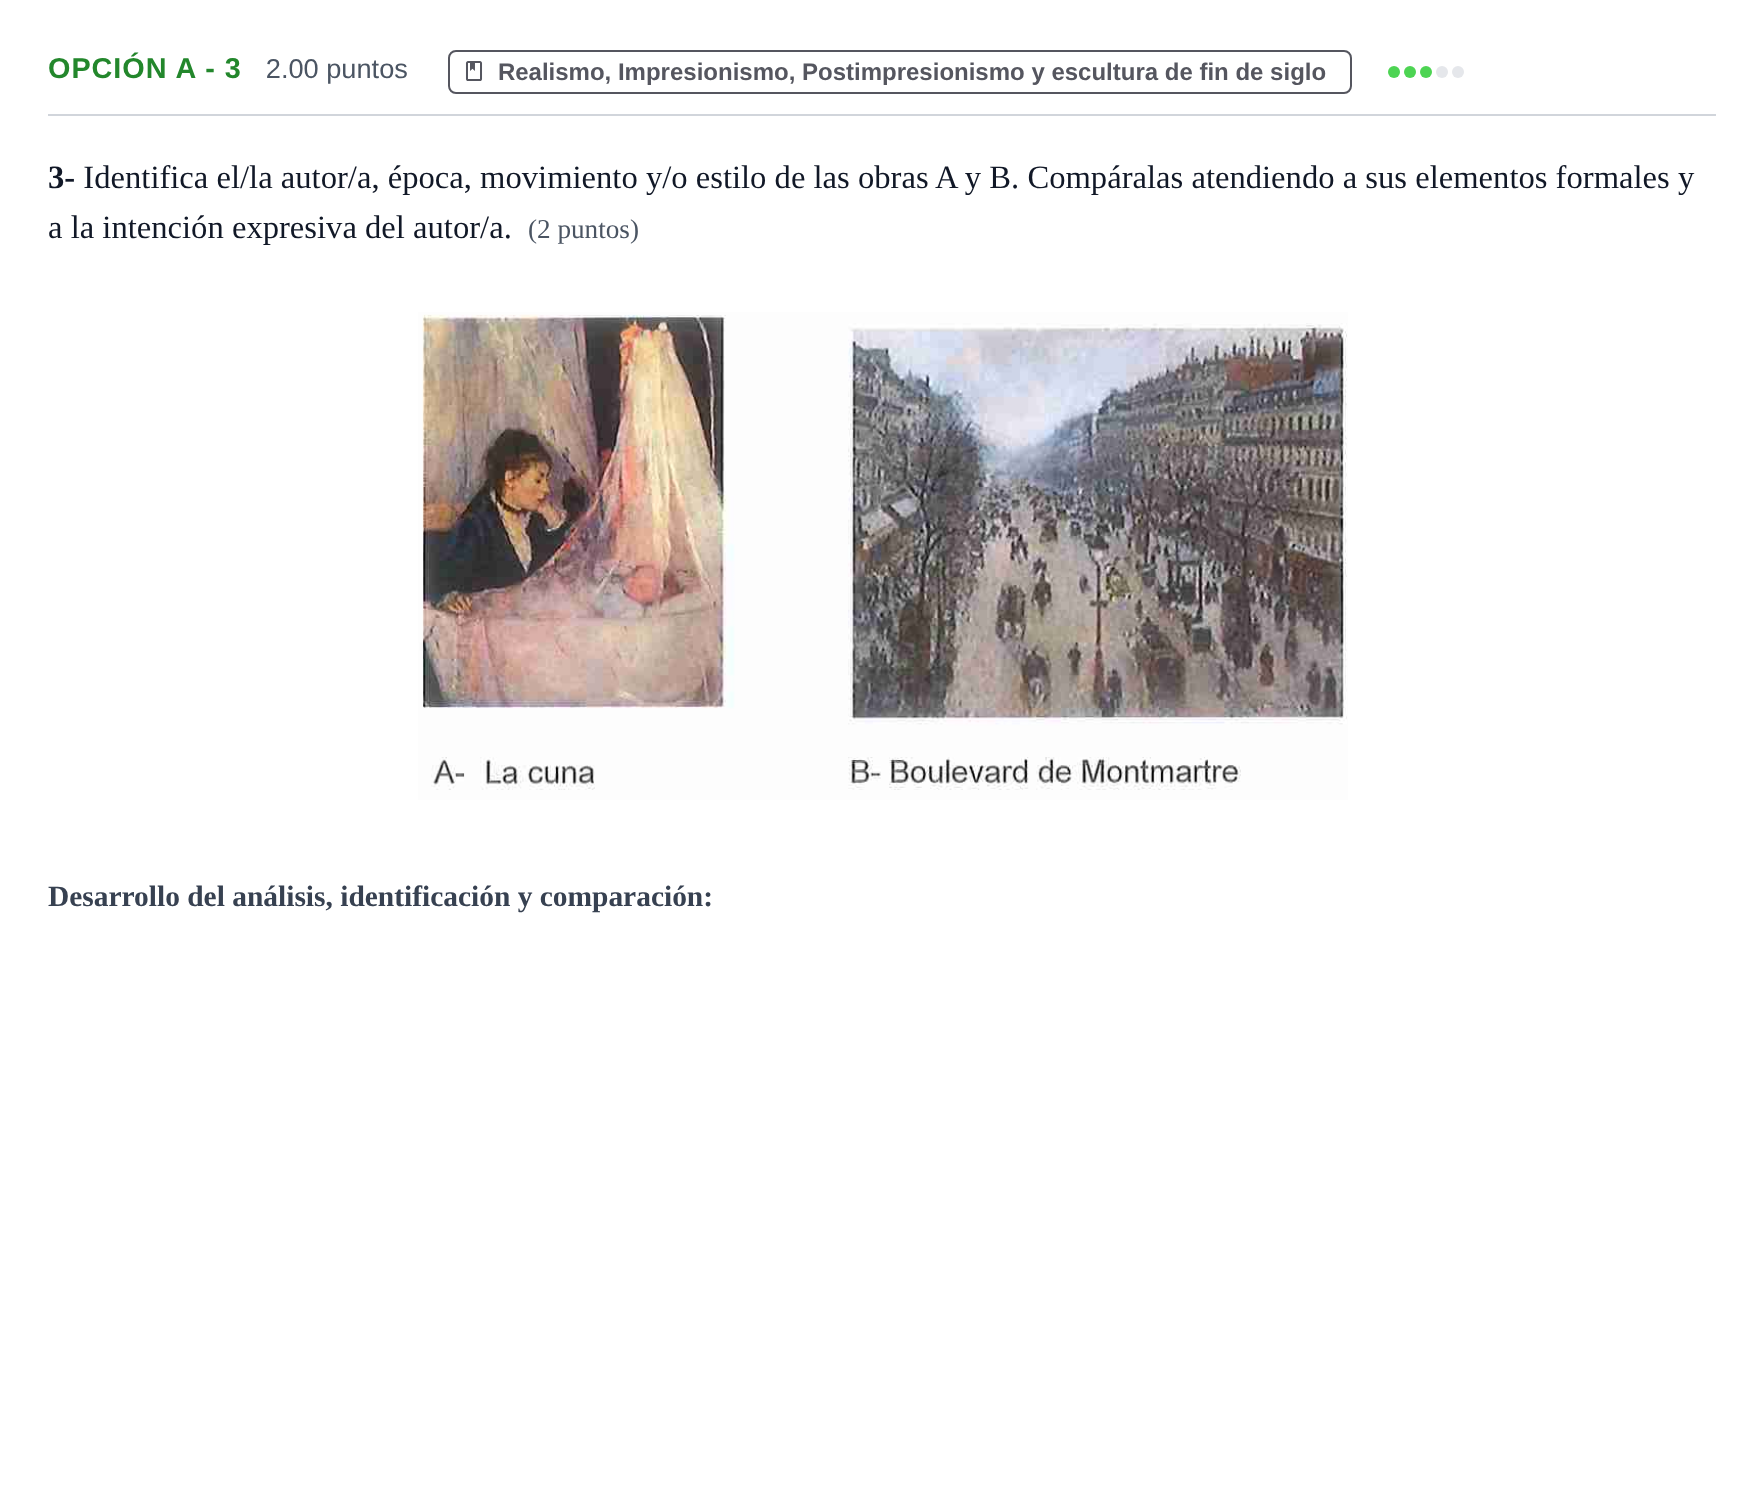Viewport: 1764px width, 1504px height.
Task: Click the question text starting Identifica
Action: 871,203
